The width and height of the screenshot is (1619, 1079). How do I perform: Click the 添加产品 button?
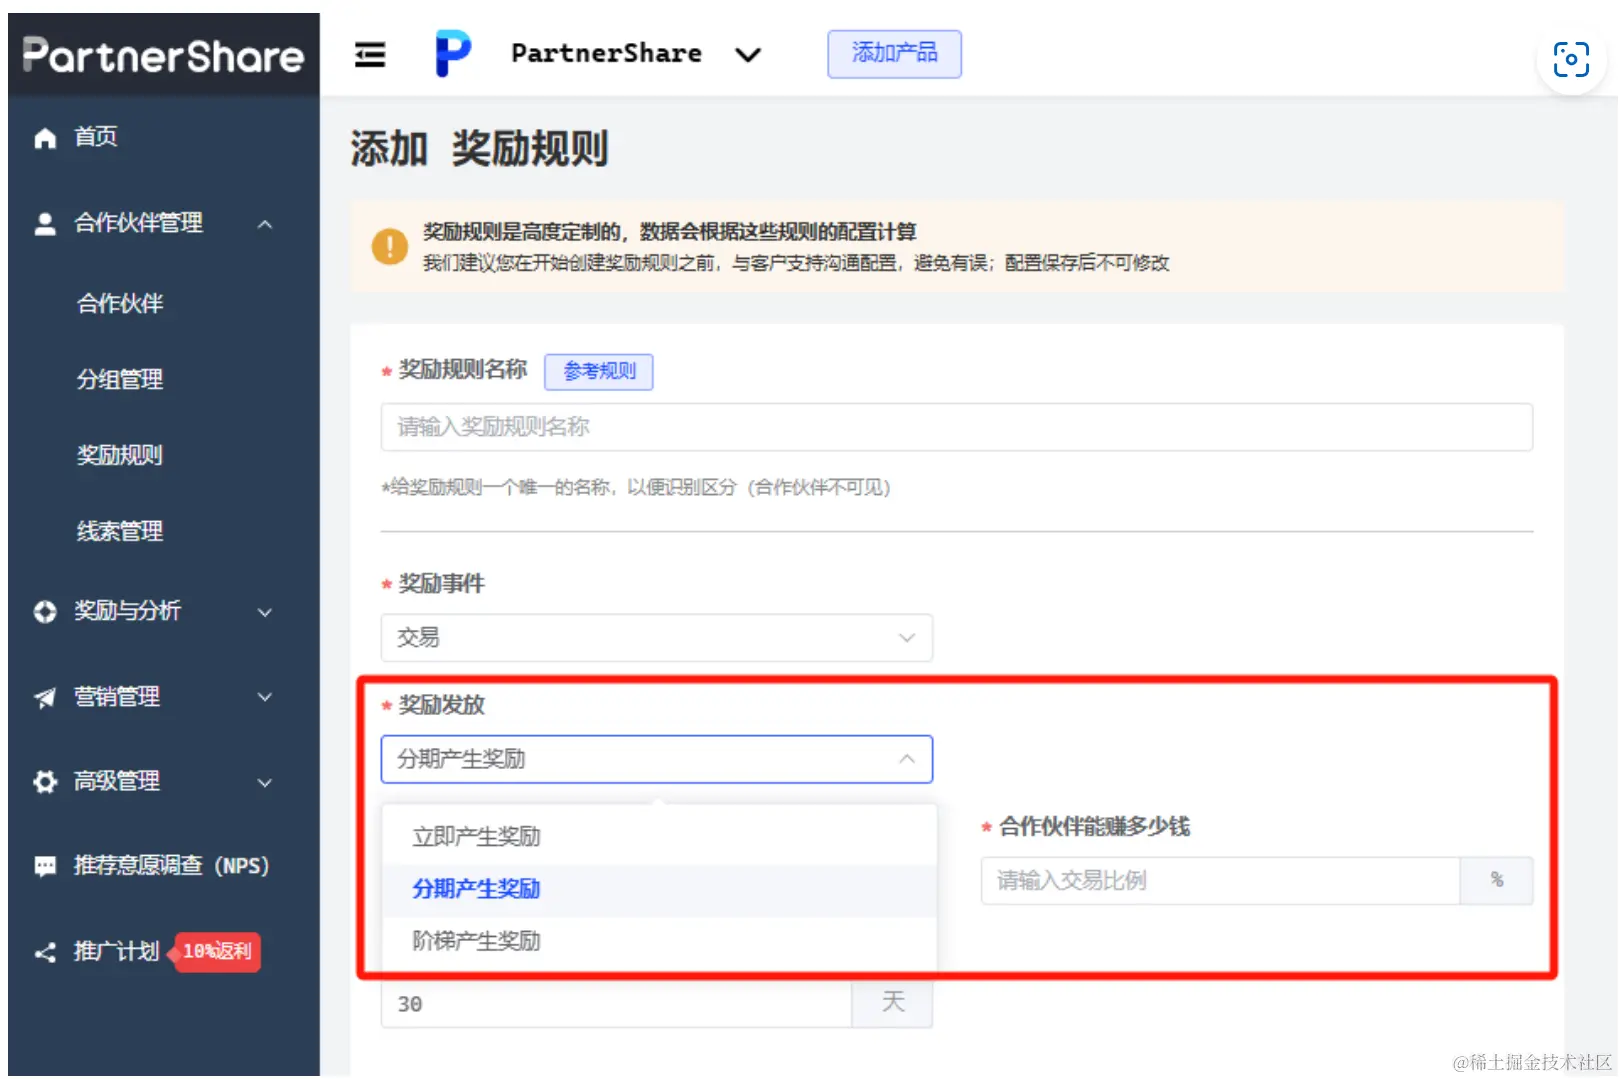[x=893, y=54]
